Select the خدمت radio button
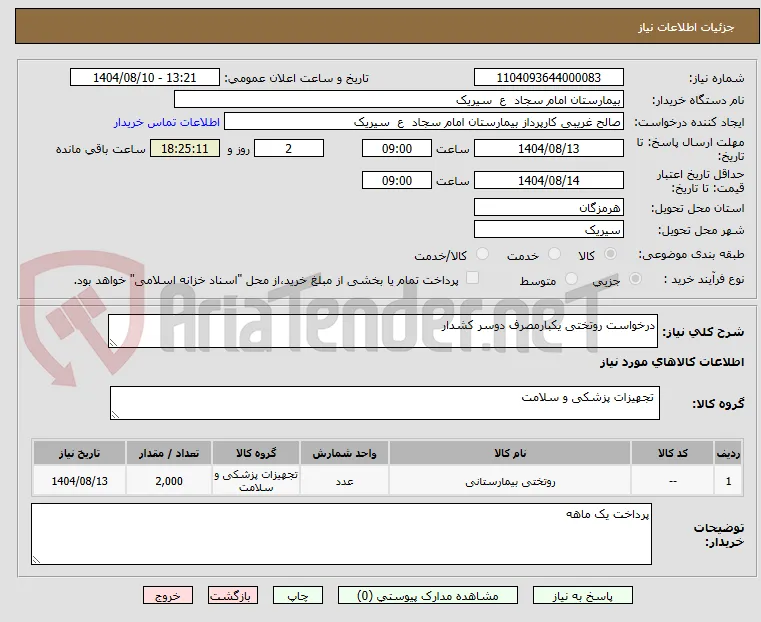 point(554,254)
